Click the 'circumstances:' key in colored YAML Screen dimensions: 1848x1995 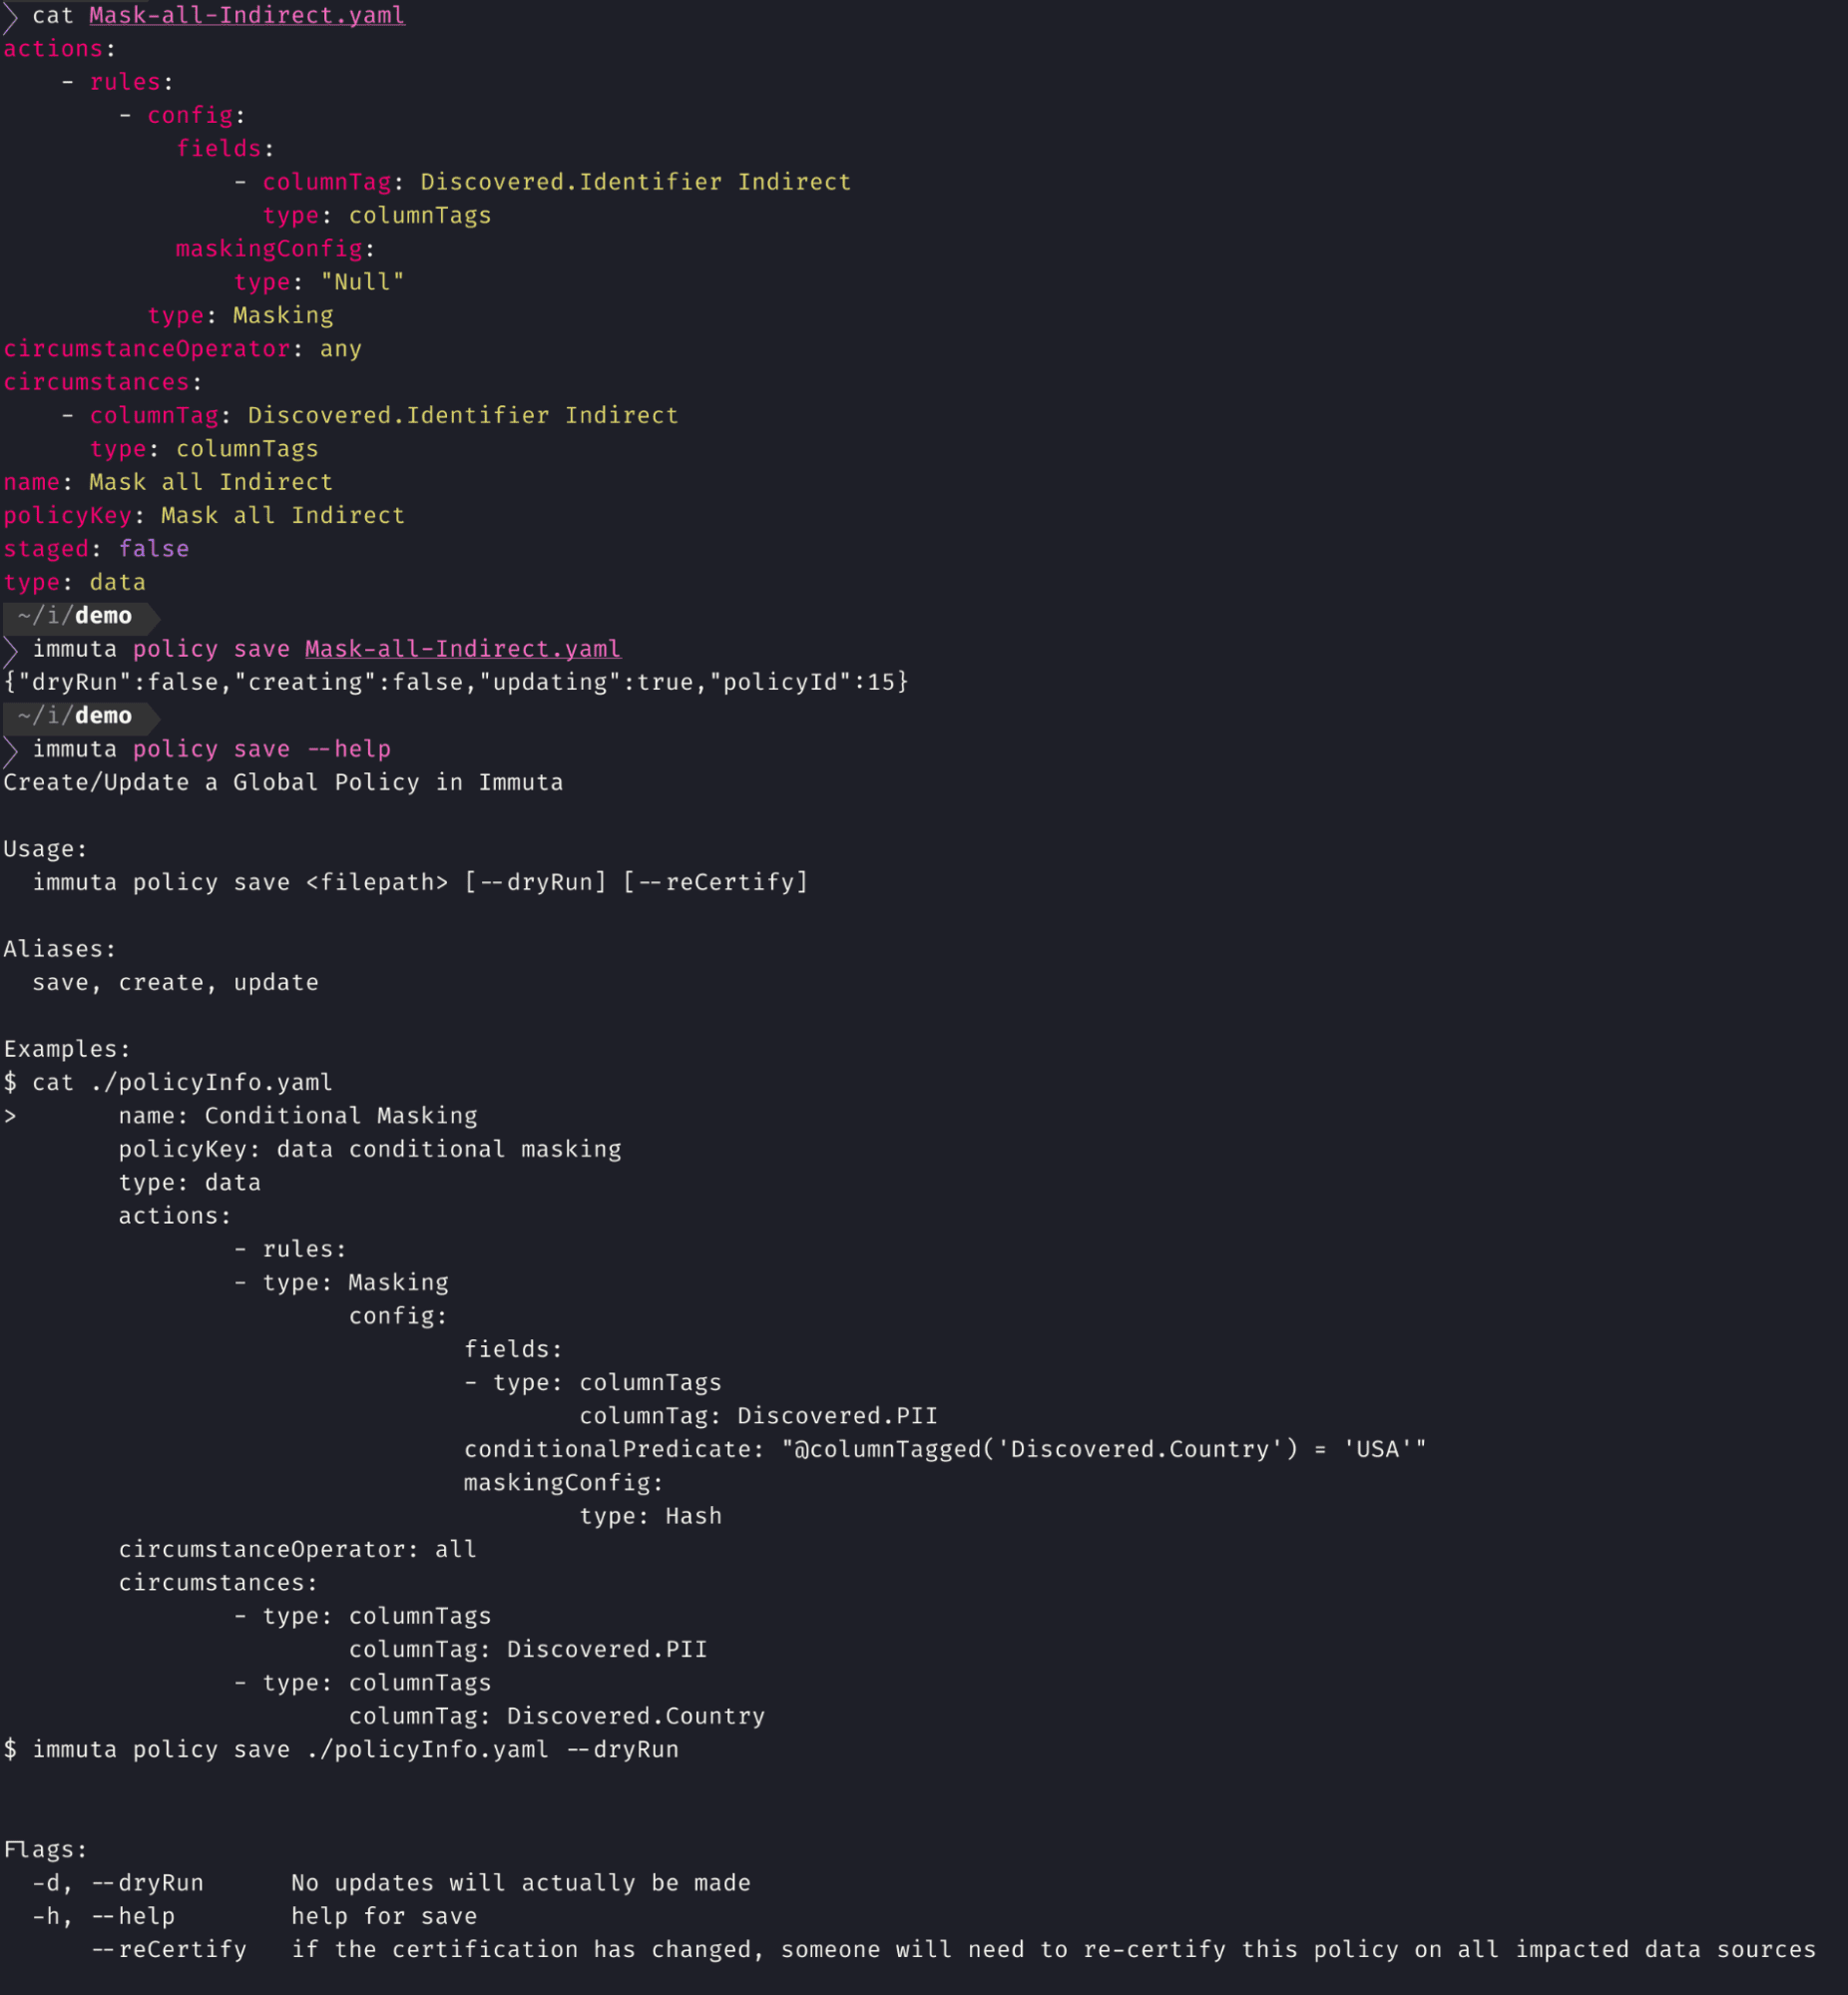(x=103, y=382)
